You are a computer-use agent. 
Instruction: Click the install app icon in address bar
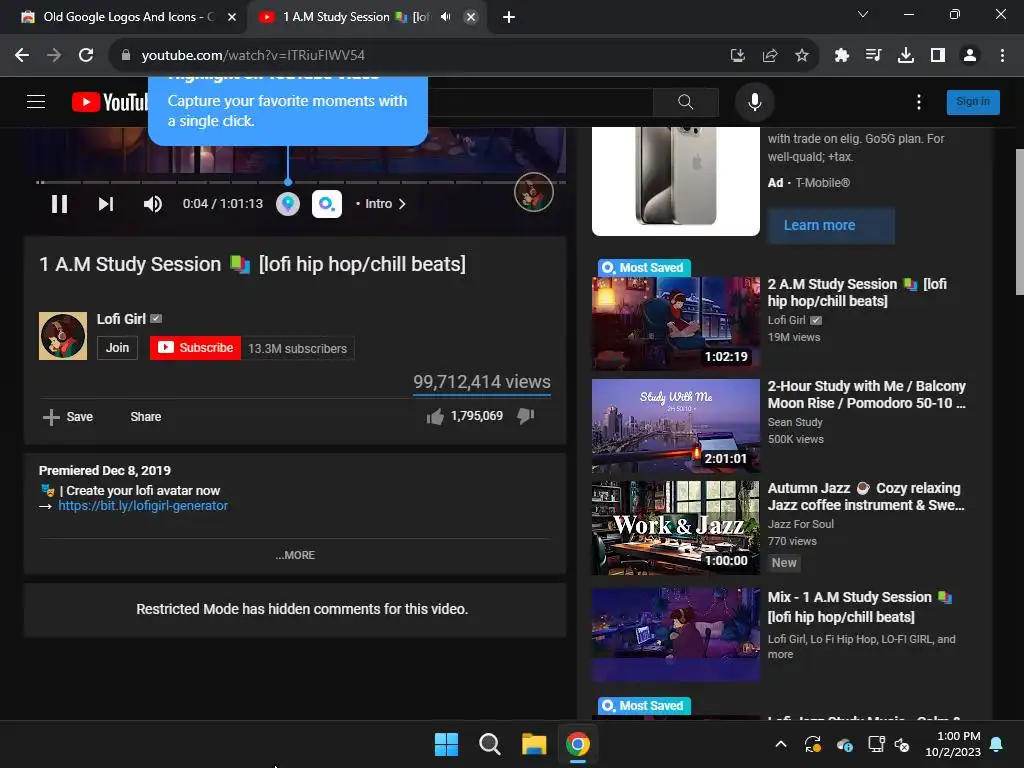737,56
